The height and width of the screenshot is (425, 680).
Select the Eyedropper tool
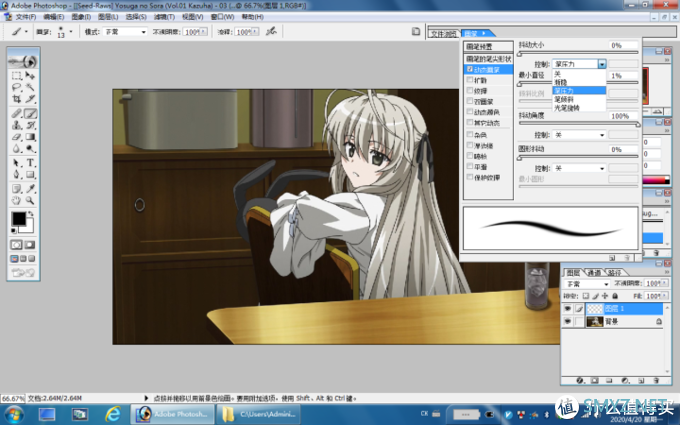point(30,189)
